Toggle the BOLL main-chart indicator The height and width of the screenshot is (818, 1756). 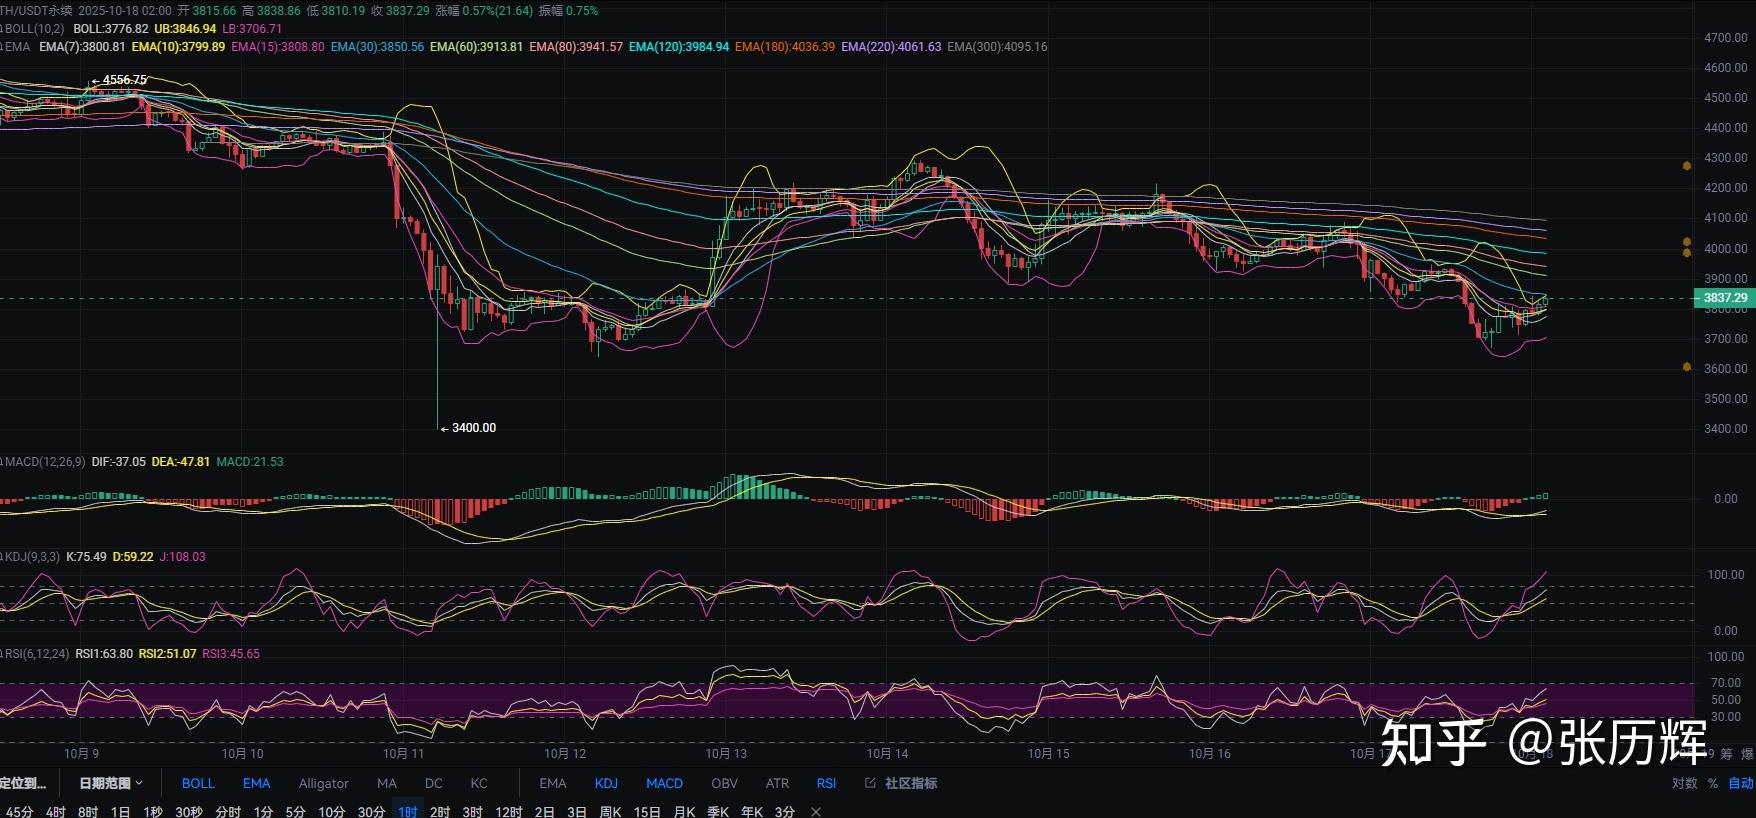point(198,783)
